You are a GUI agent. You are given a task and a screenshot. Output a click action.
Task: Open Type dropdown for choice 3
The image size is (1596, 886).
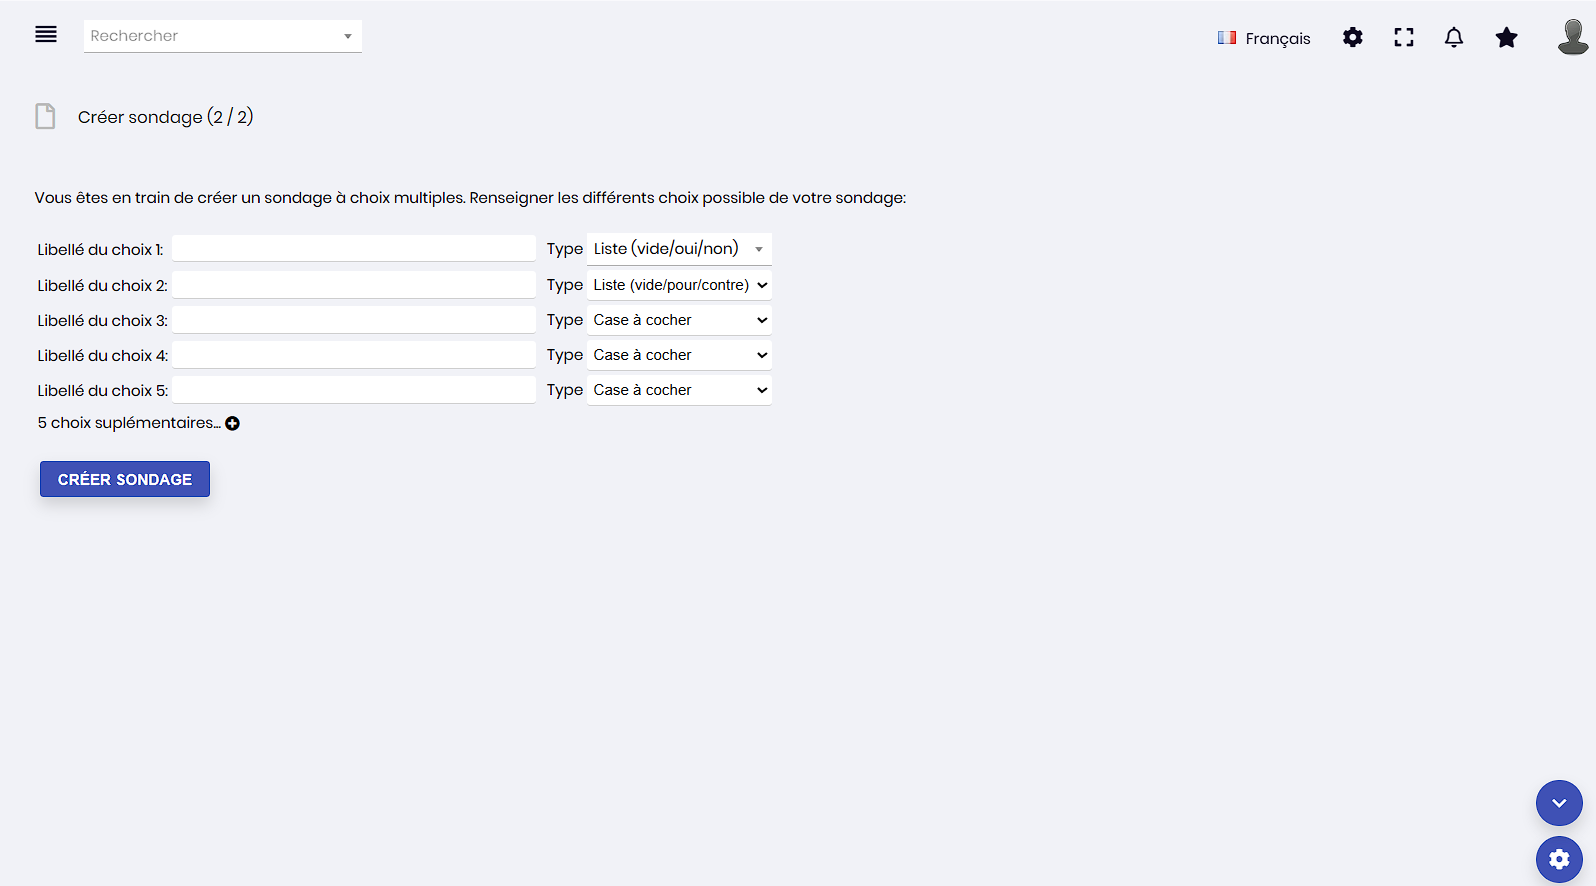(679, 320)
